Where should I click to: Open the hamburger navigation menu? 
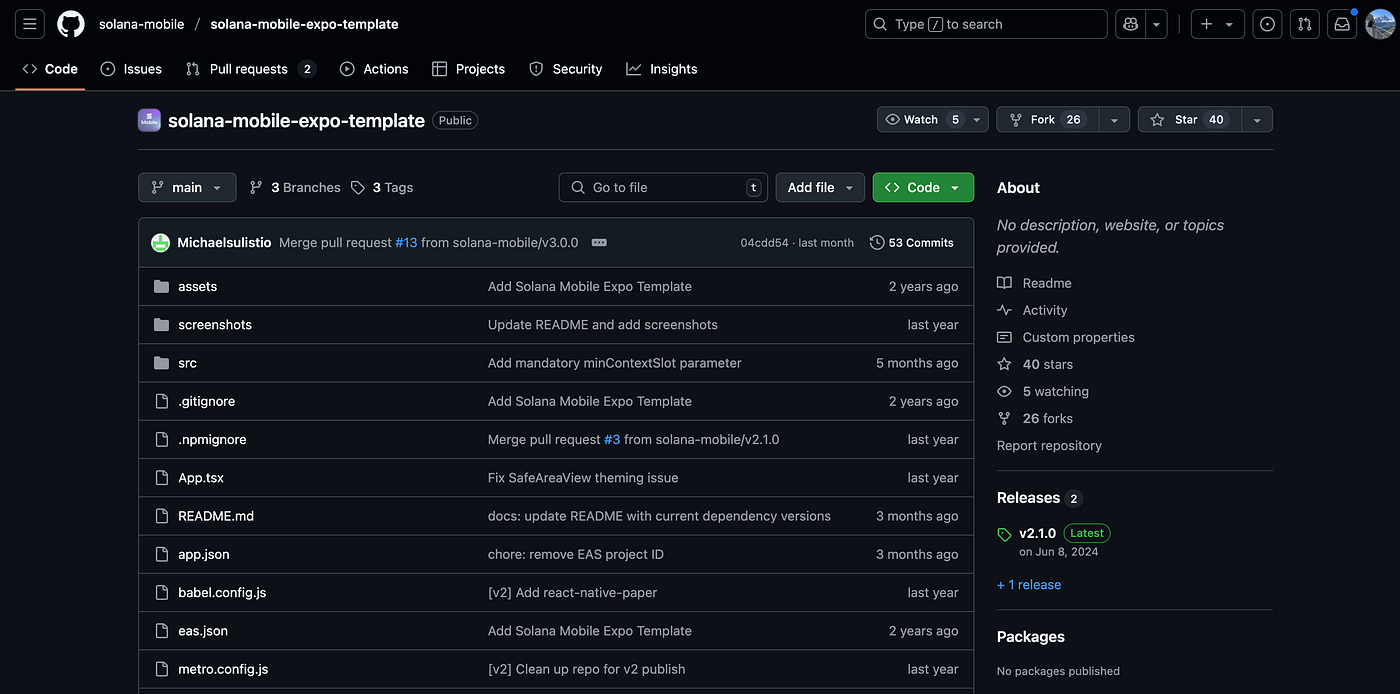point(30,24)
